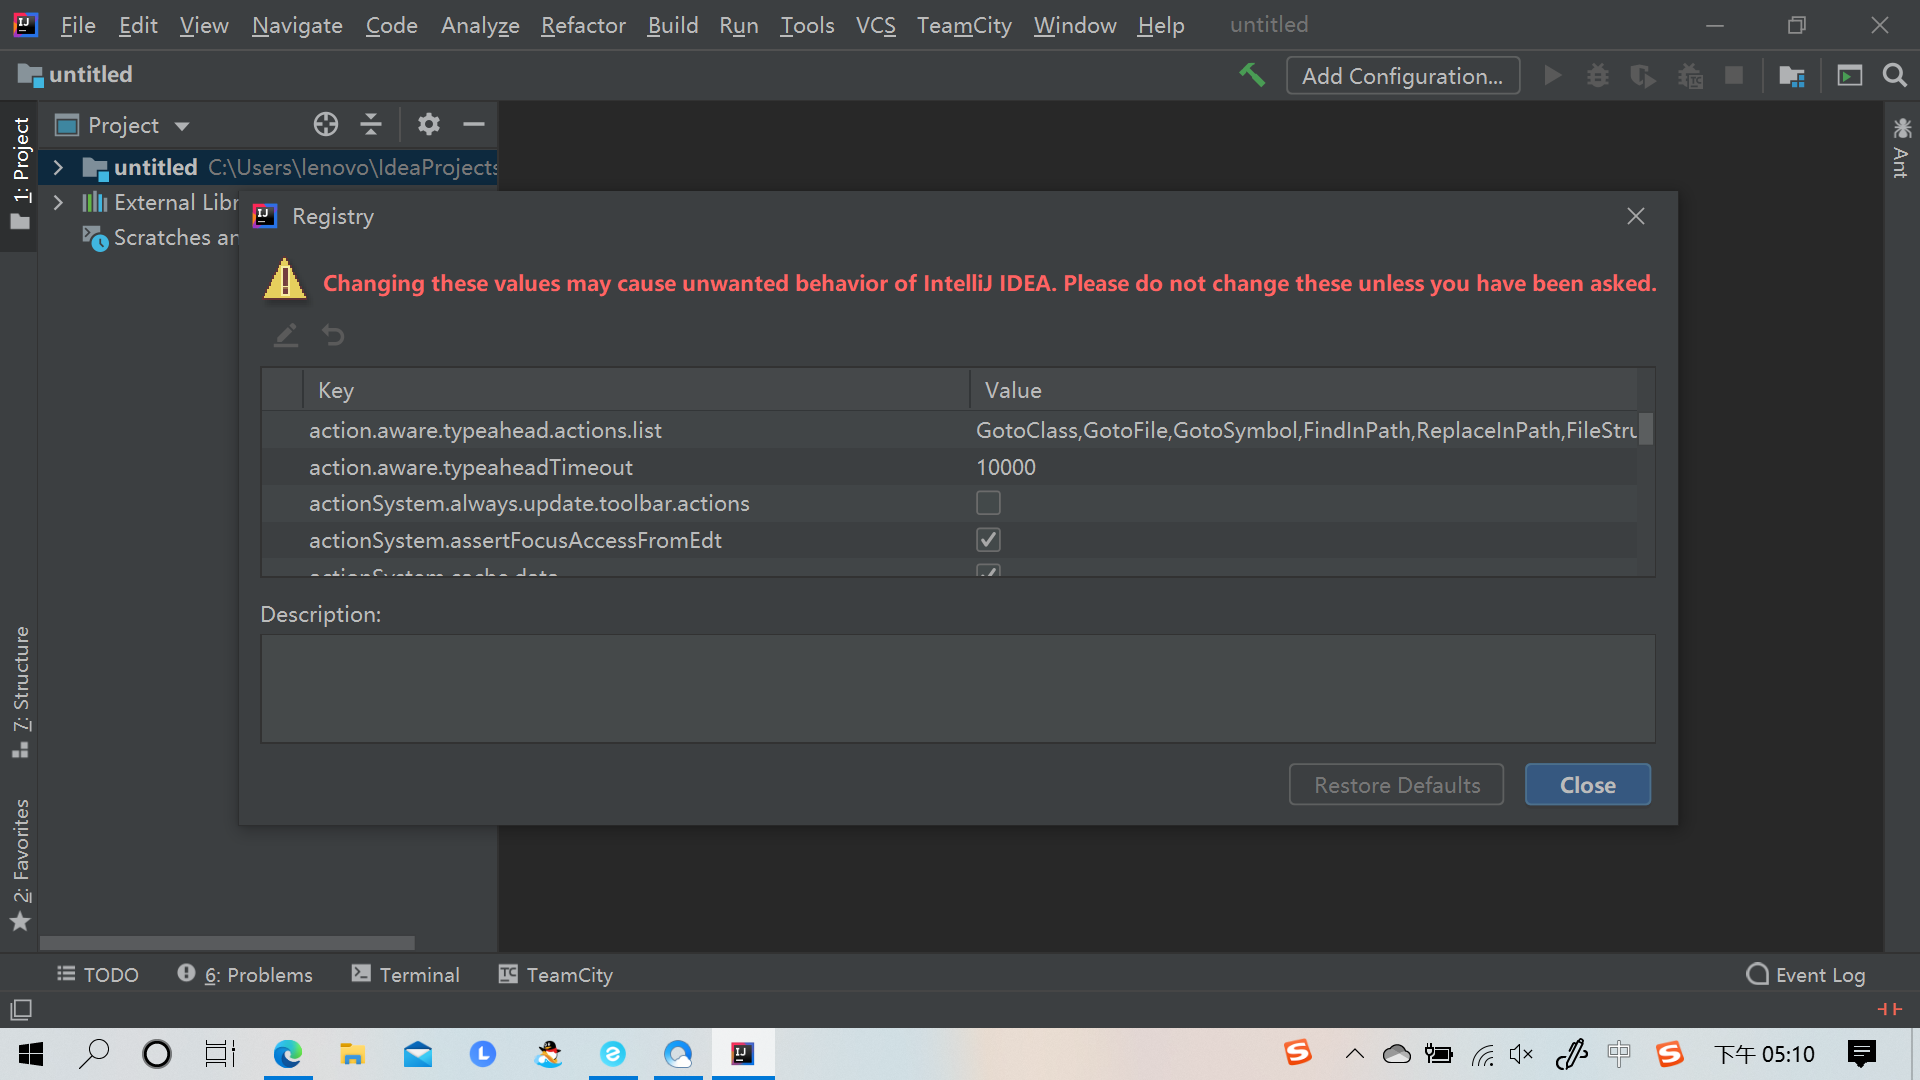The height and width of the screenshot is (1080, 1920).
Task: Switch to the Terminal tab
Action: [x=404, y=974]
